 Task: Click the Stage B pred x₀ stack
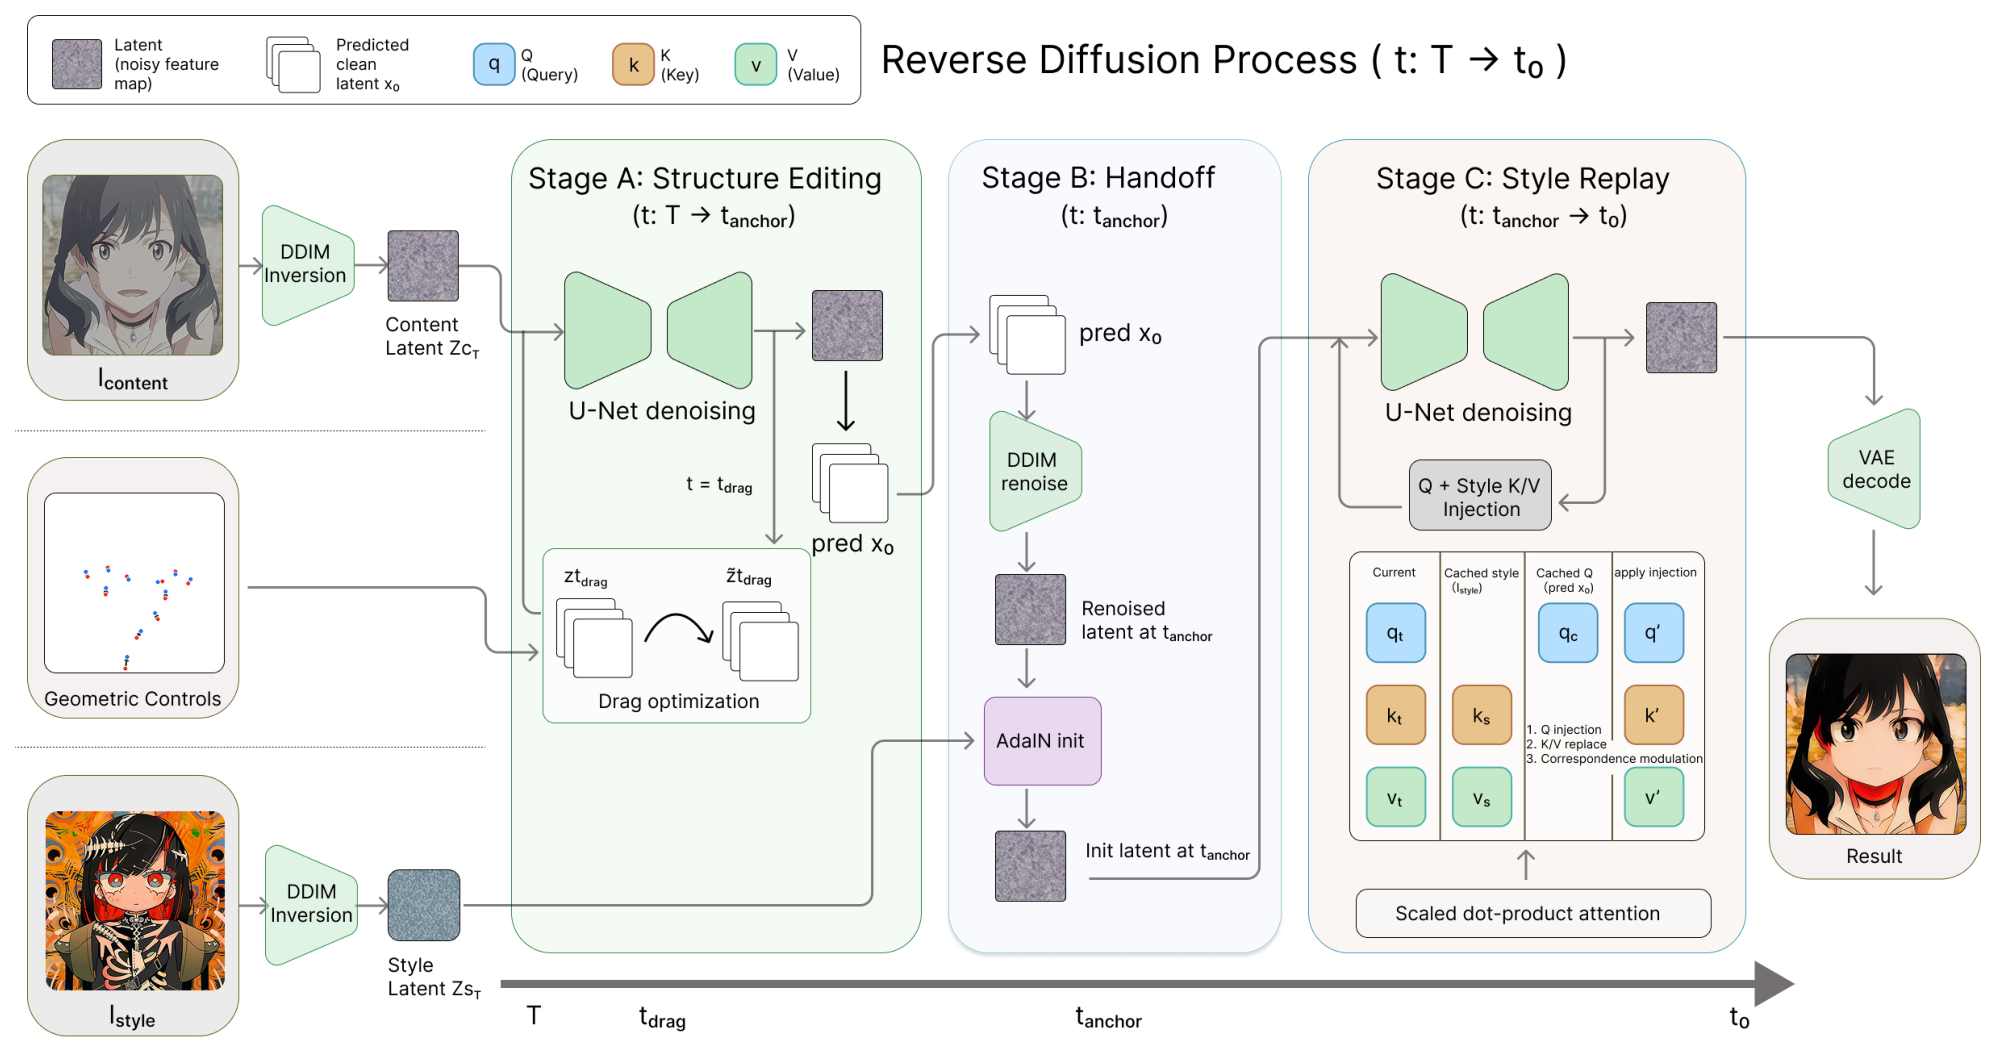tap(1027, 334)
